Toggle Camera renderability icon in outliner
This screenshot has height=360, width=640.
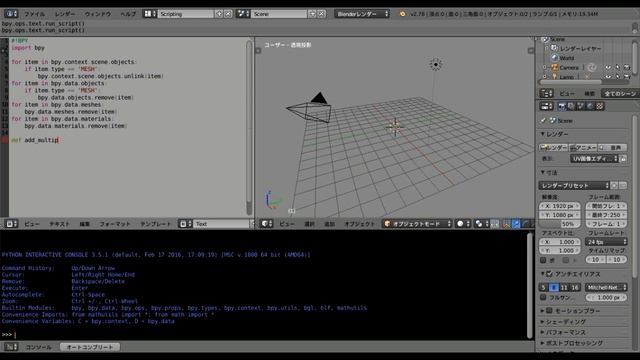[x=627, y=67]
